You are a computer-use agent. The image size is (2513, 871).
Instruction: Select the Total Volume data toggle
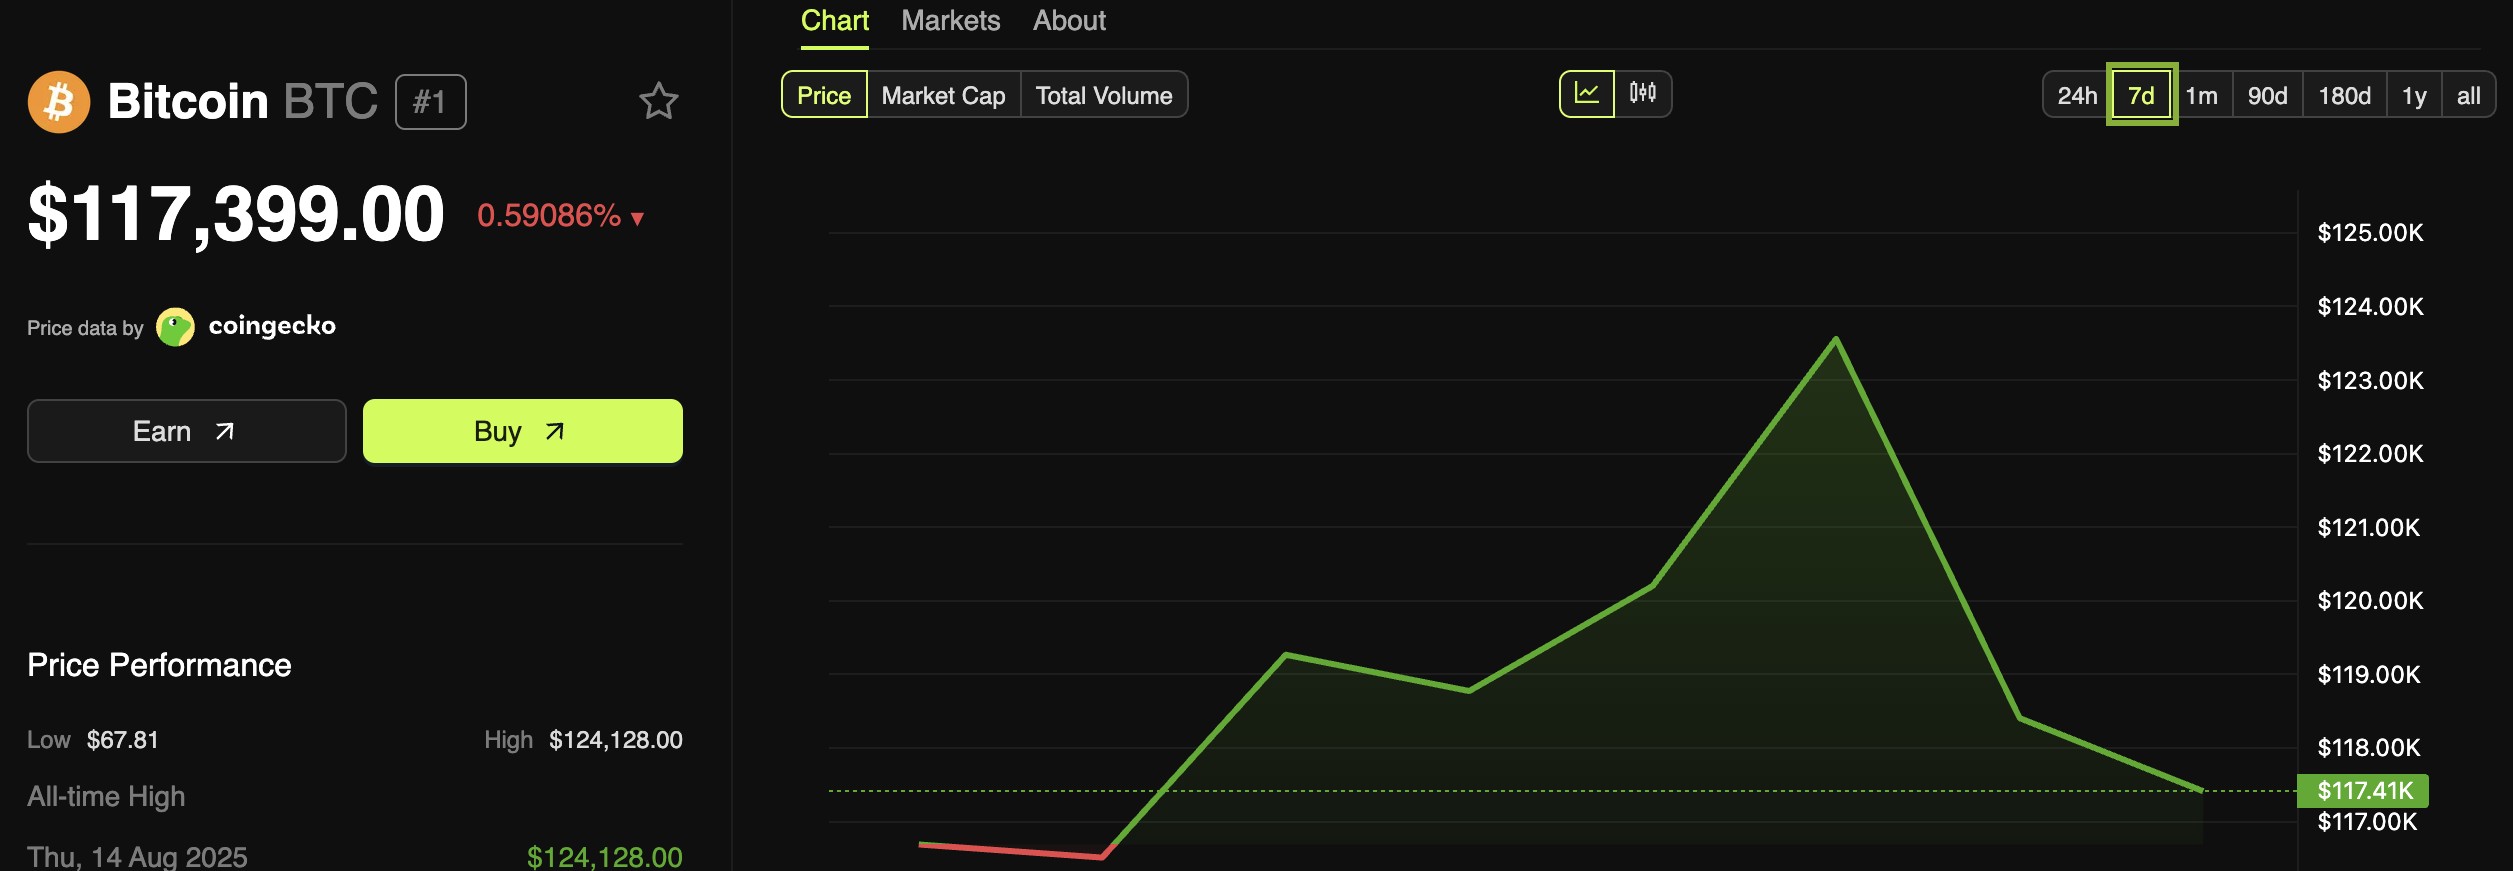1104,95
